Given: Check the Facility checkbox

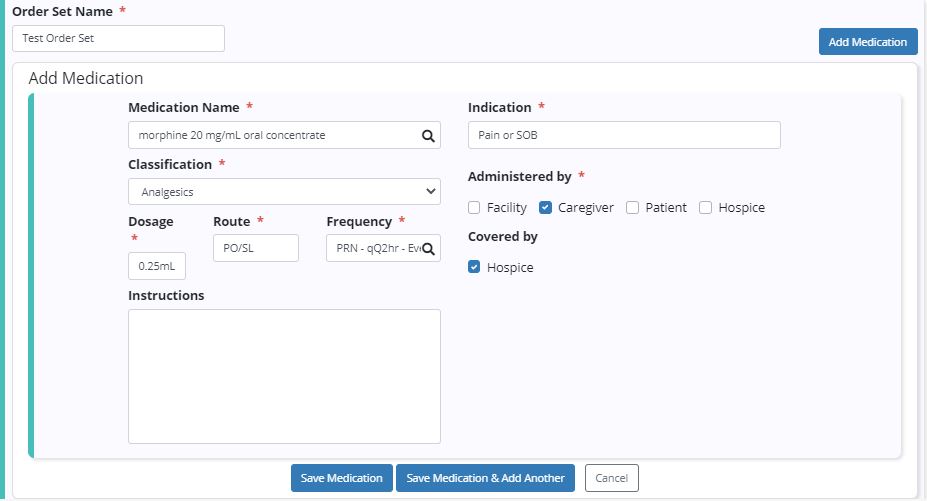Looking at the screenshot, I should tap(474, 208).
